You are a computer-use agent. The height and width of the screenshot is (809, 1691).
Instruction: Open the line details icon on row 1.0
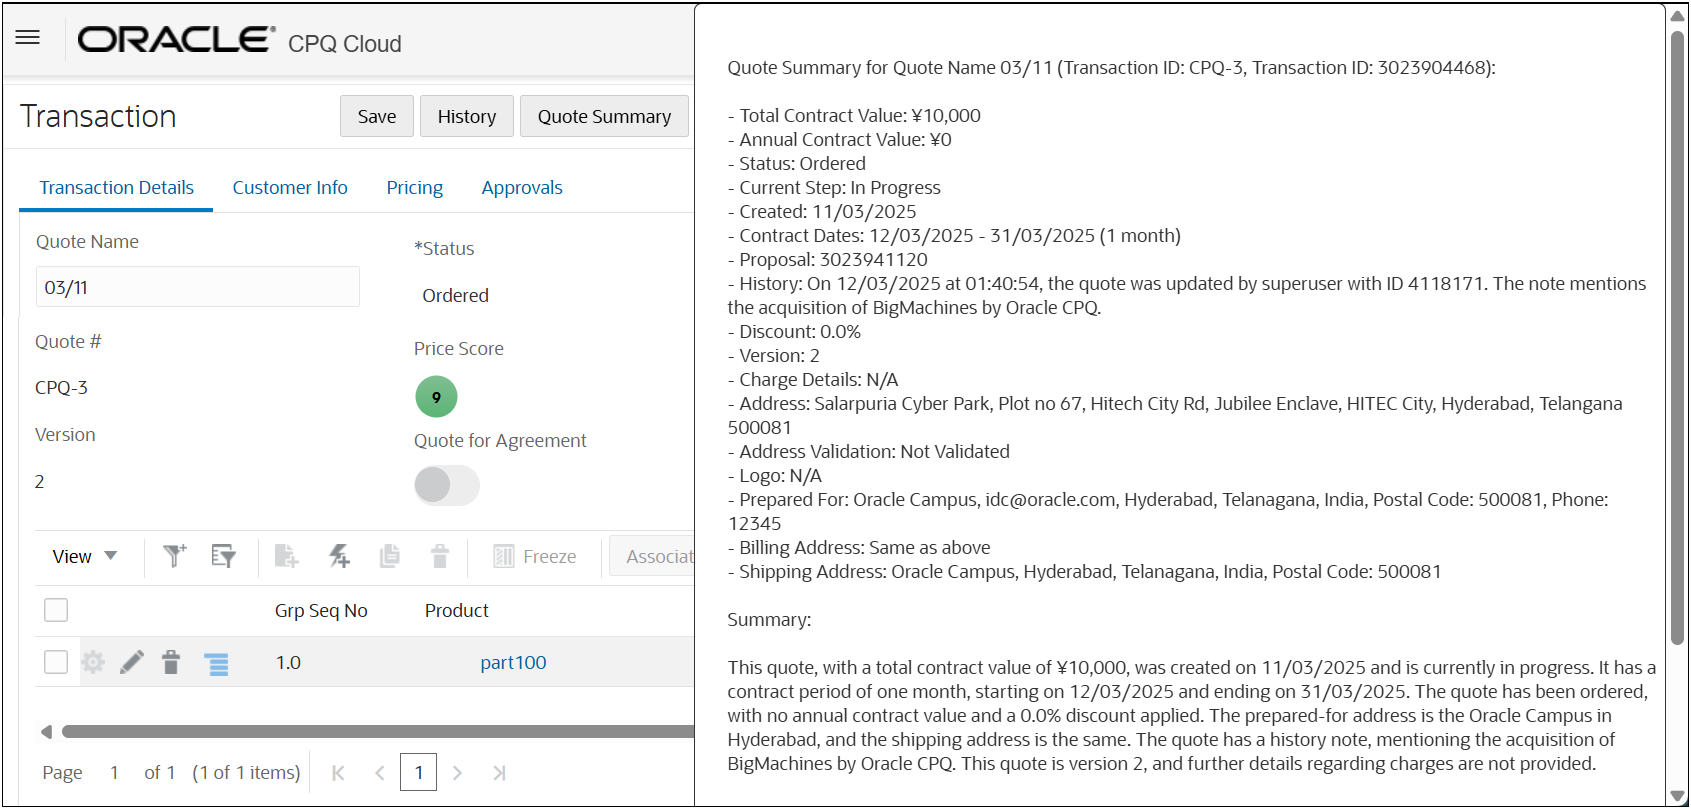pyautogui.click(x=216, y=663)
